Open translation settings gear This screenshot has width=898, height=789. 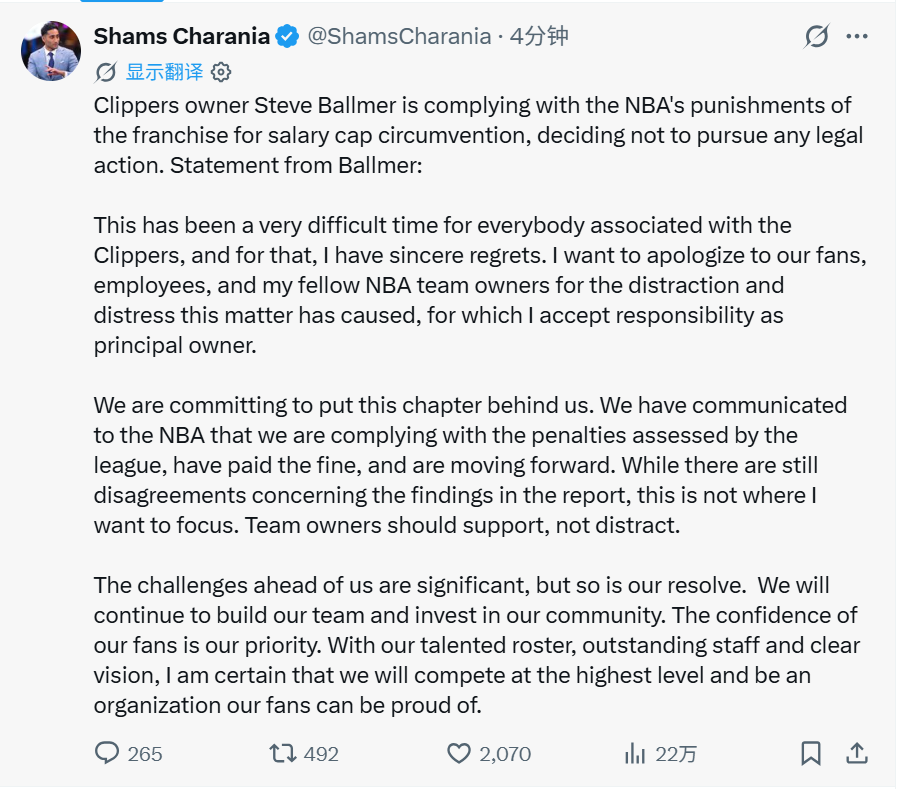coord(221,72)
